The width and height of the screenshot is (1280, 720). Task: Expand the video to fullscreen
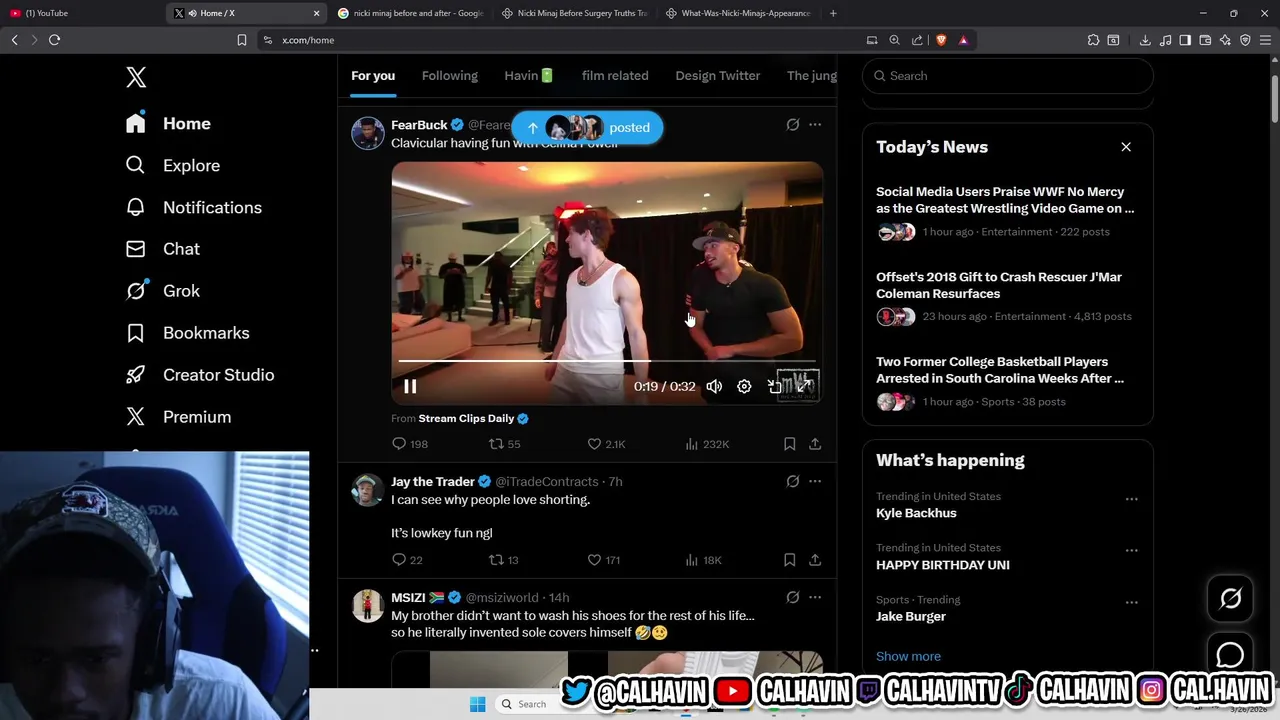[x=804, y=386]
